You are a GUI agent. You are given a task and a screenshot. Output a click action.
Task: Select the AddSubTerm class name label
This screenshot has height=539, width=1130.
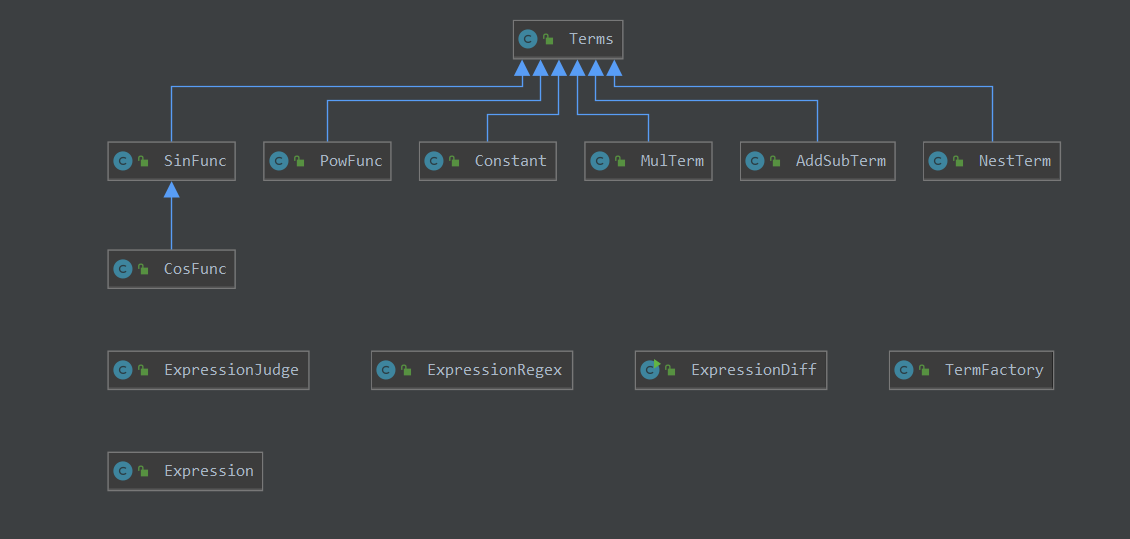pos(840,161)
